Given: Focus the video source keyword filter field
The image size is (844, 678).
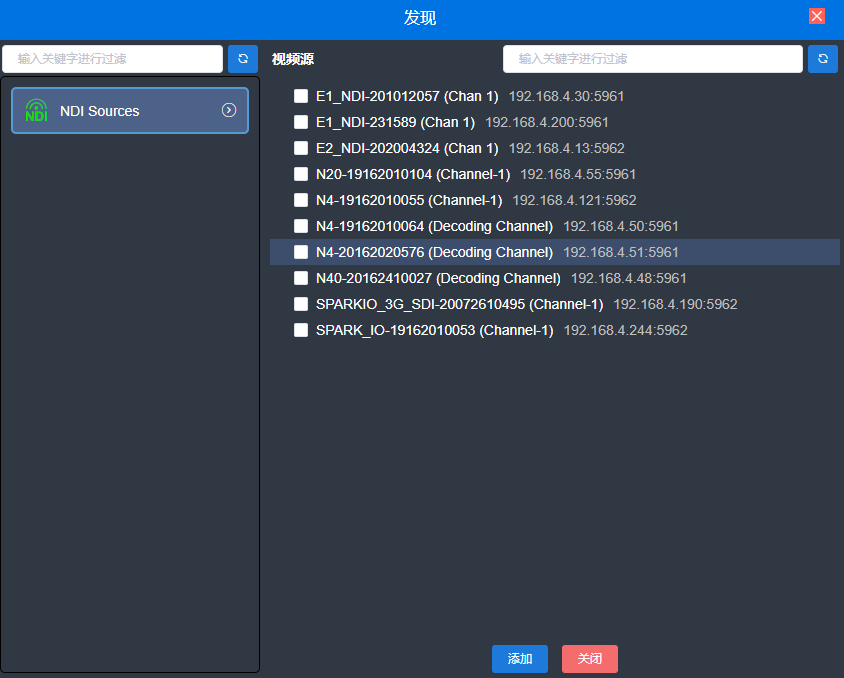Looking at the screenshot, I should coord(652,59).
